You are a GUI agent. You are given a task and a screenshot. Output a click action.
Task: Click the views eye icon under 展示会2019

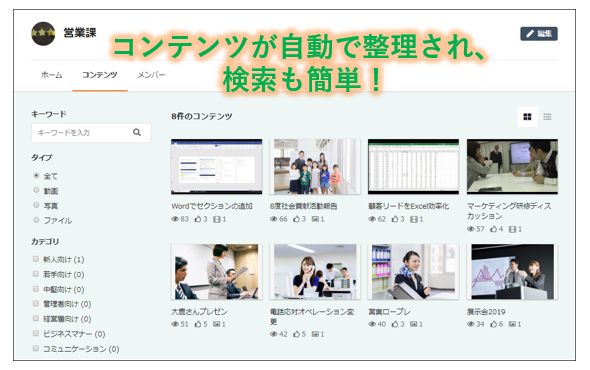[x=470, y=324]
